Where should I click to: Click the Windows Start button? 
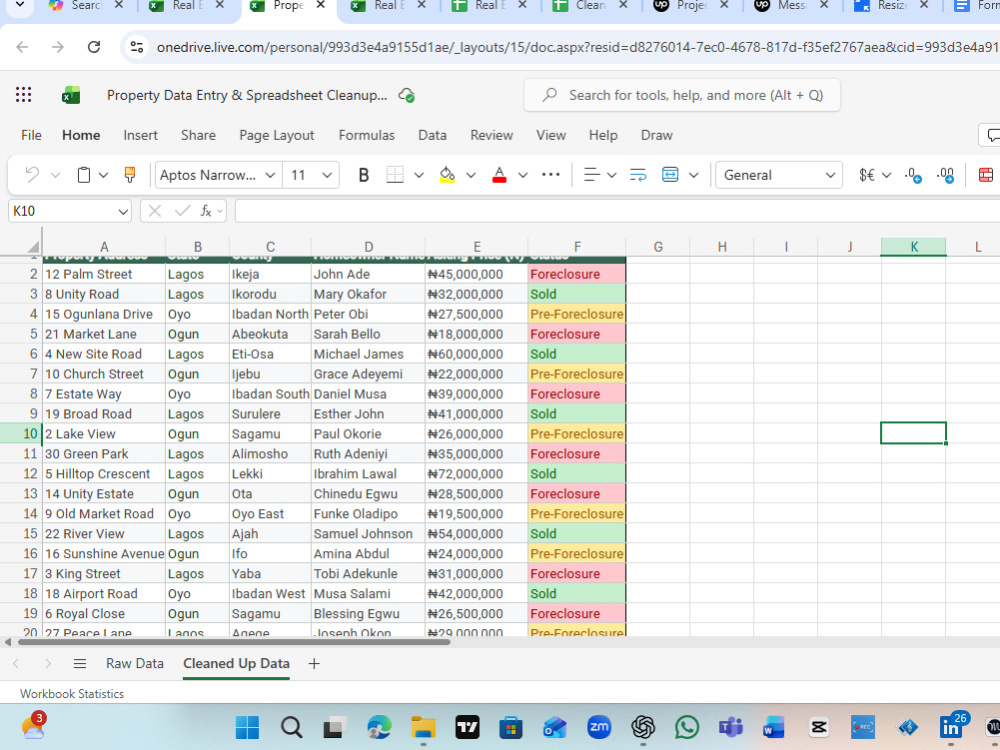coord(247,727)
